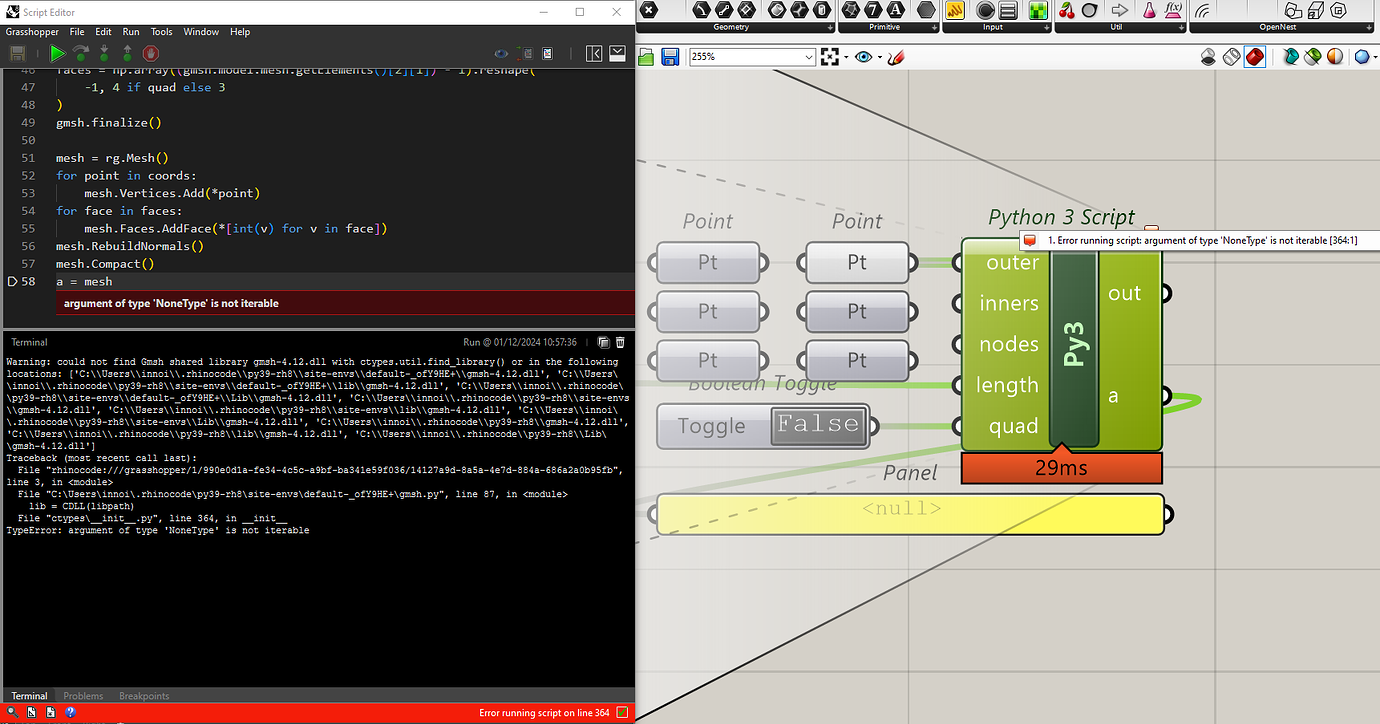Select the f(x) Expression icon in Util group
The height and width of the screenshot is (724, 1380).
(x=1174, y=10)
